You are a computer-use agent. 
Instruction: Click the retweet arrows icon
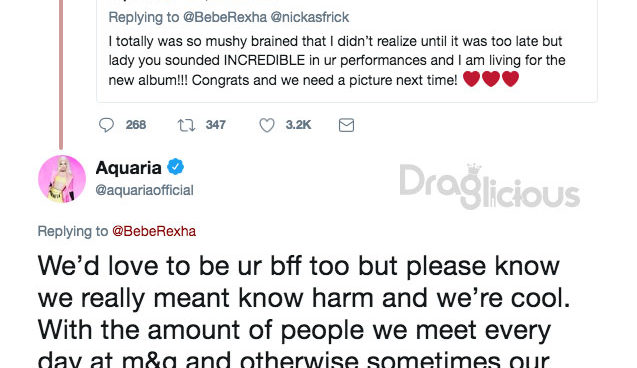pyautogui.click(x=186, y=125)
